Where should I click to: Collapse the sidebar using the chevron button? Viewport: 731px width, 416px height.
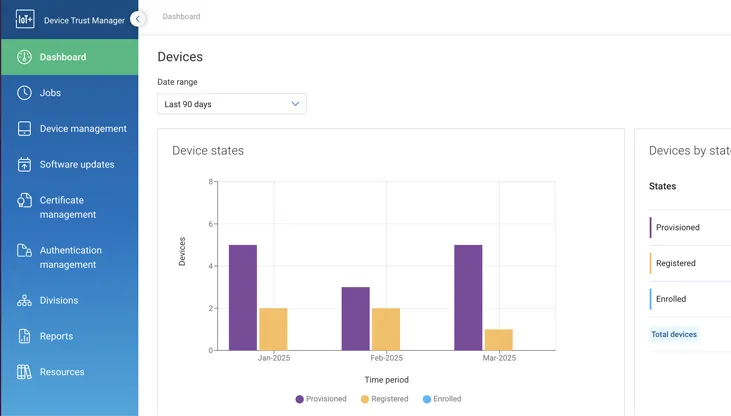point(138,19)
